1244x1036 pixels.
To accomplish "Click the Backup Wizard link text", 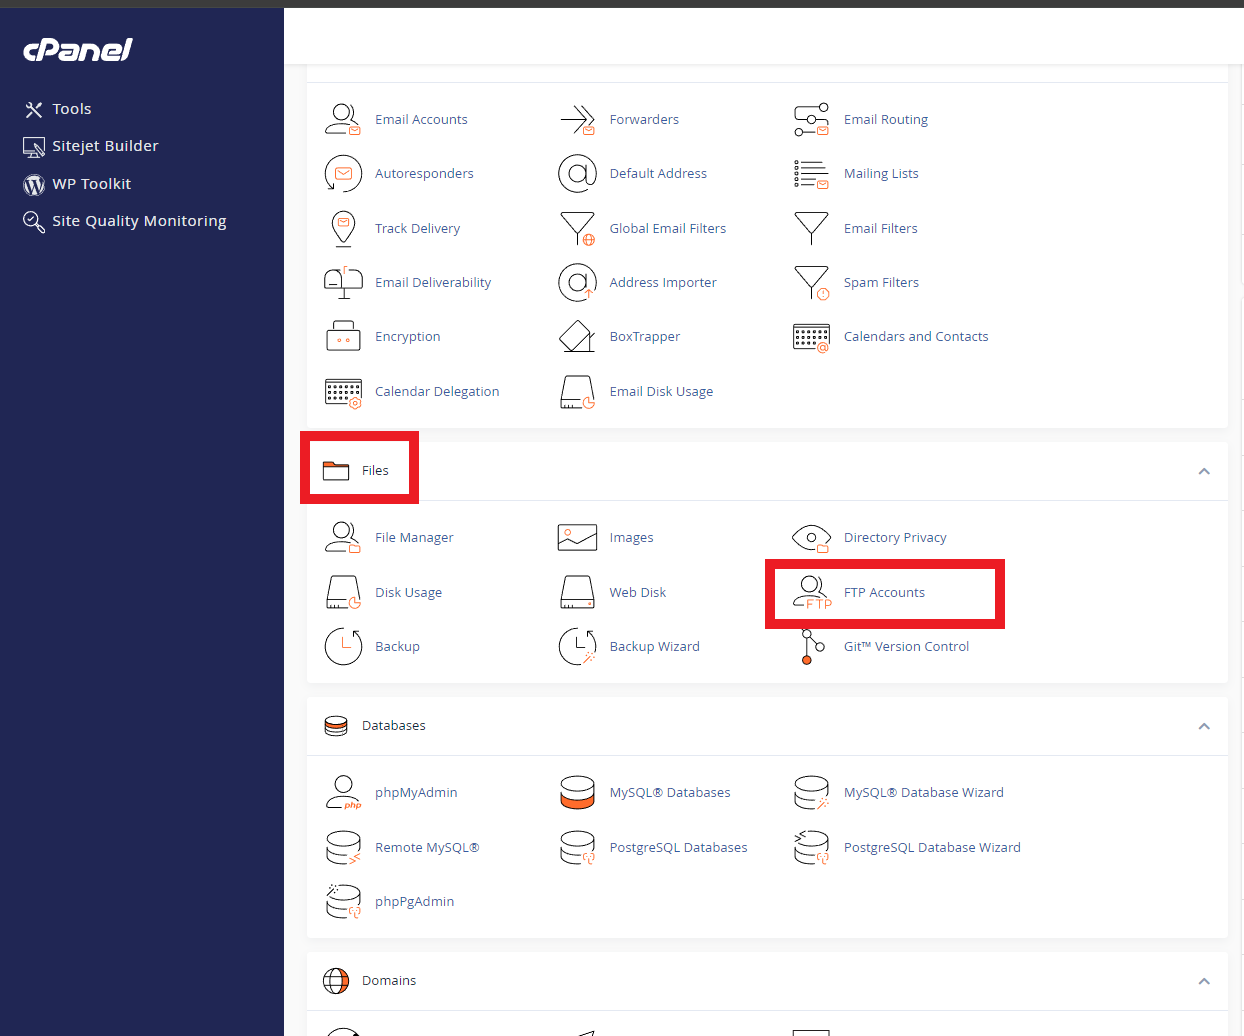I will pyautogui.click(x=655, y=646).
